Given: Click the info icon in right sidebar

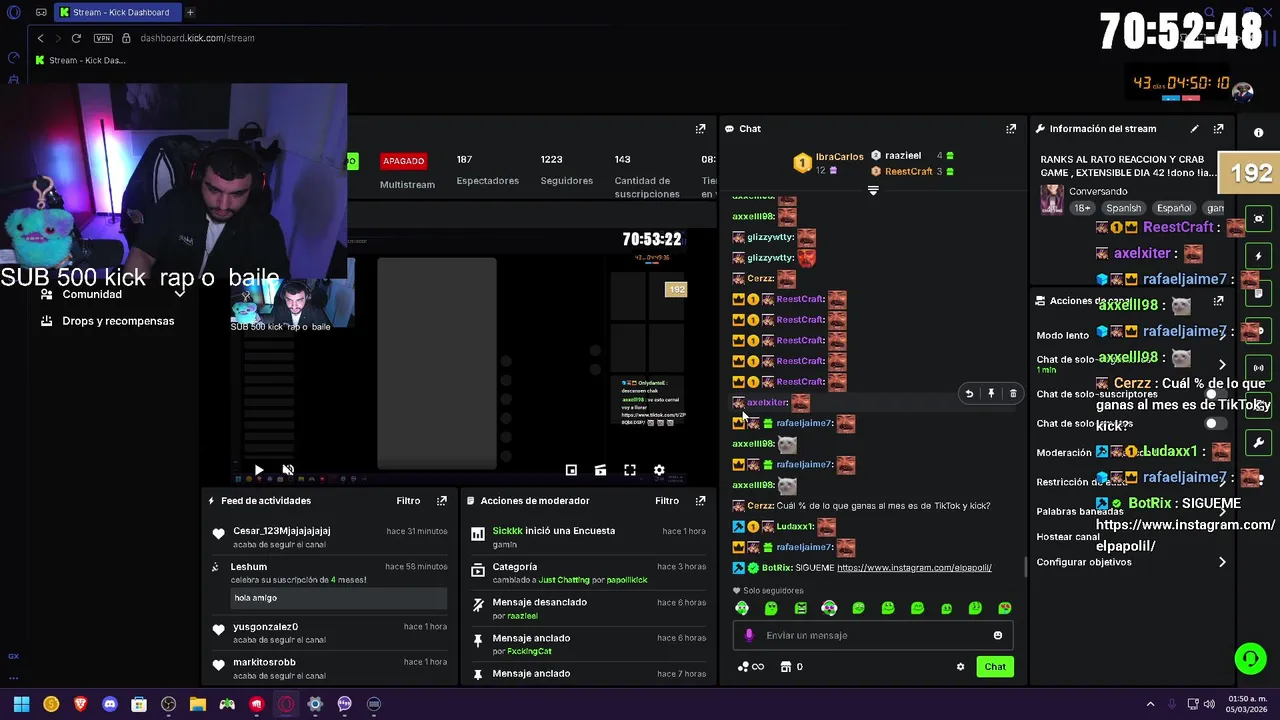Looking at the screenshot, I should click(x=1259, y=133).
